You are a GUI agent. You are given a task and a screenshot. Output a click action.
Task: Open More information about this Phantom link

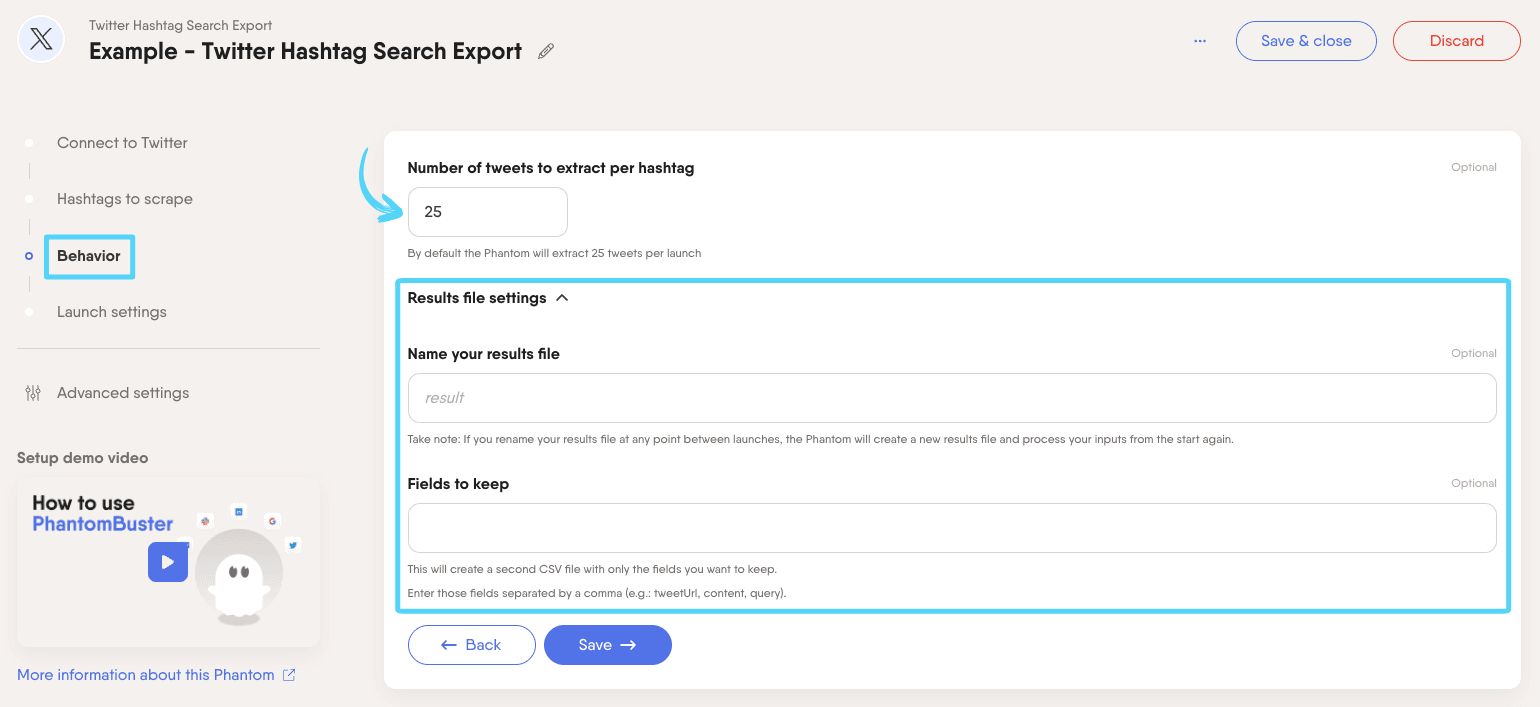[146, 675]
